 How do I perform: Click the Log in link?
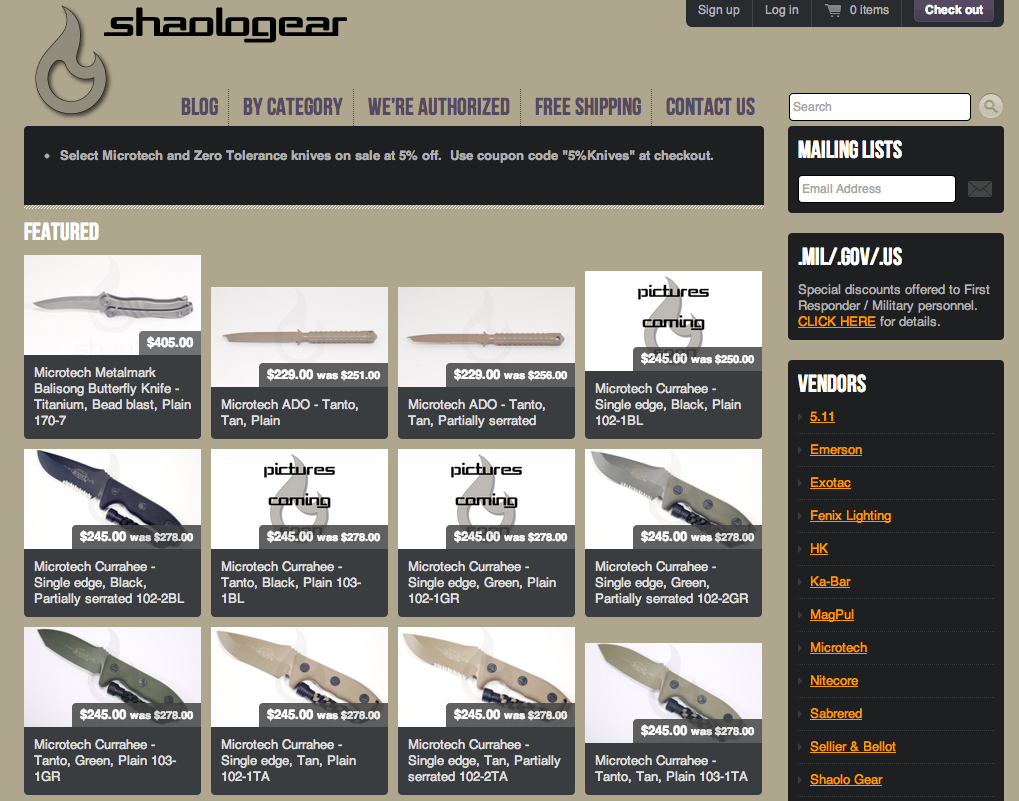pyautogui.click(x=781, y=10)
